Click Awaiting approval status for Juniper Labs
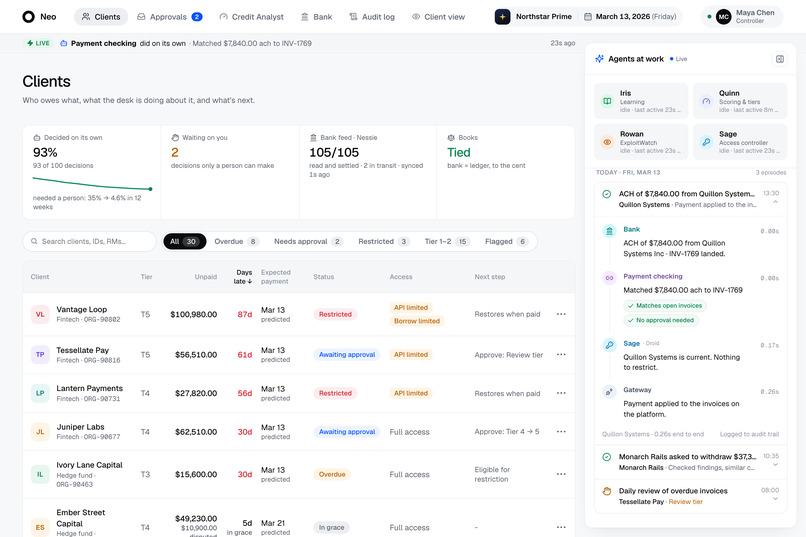Image resolution: width=806 pixels, height=537 pixels. (x=347, y=432)
